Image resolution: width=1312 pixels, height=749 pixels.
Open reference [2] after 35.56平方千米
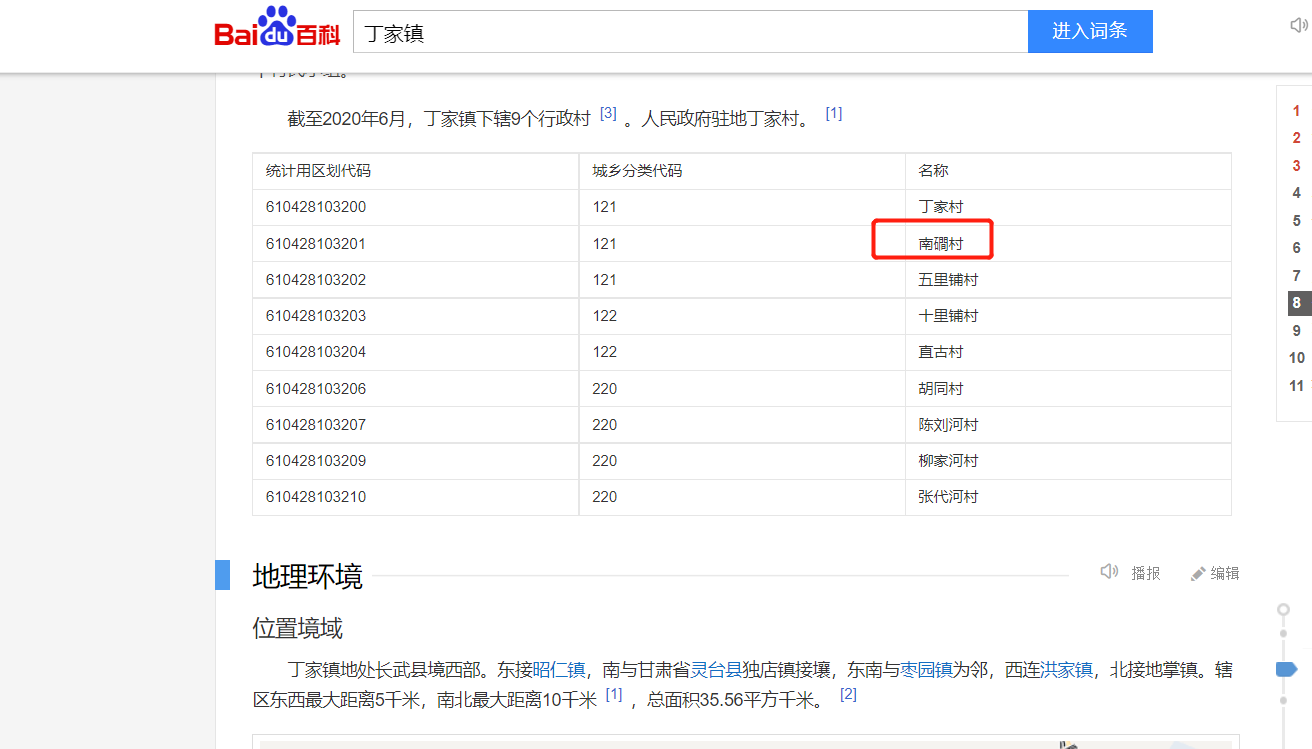pos(847,694)
